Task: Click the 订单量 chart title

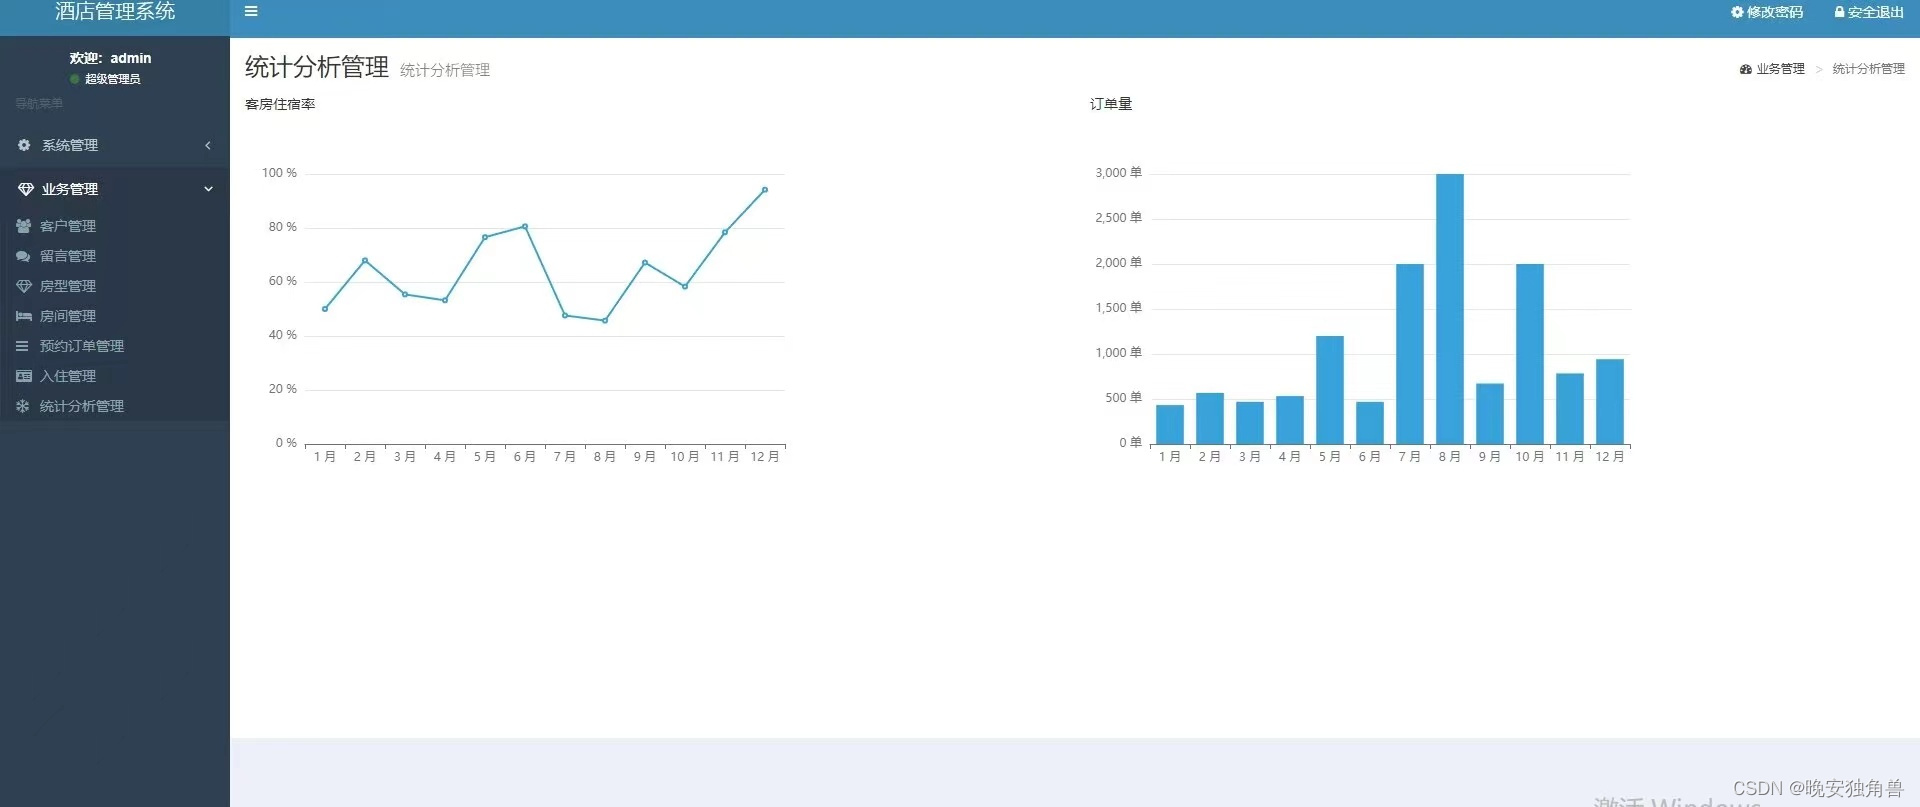Action: [1111, 104]
